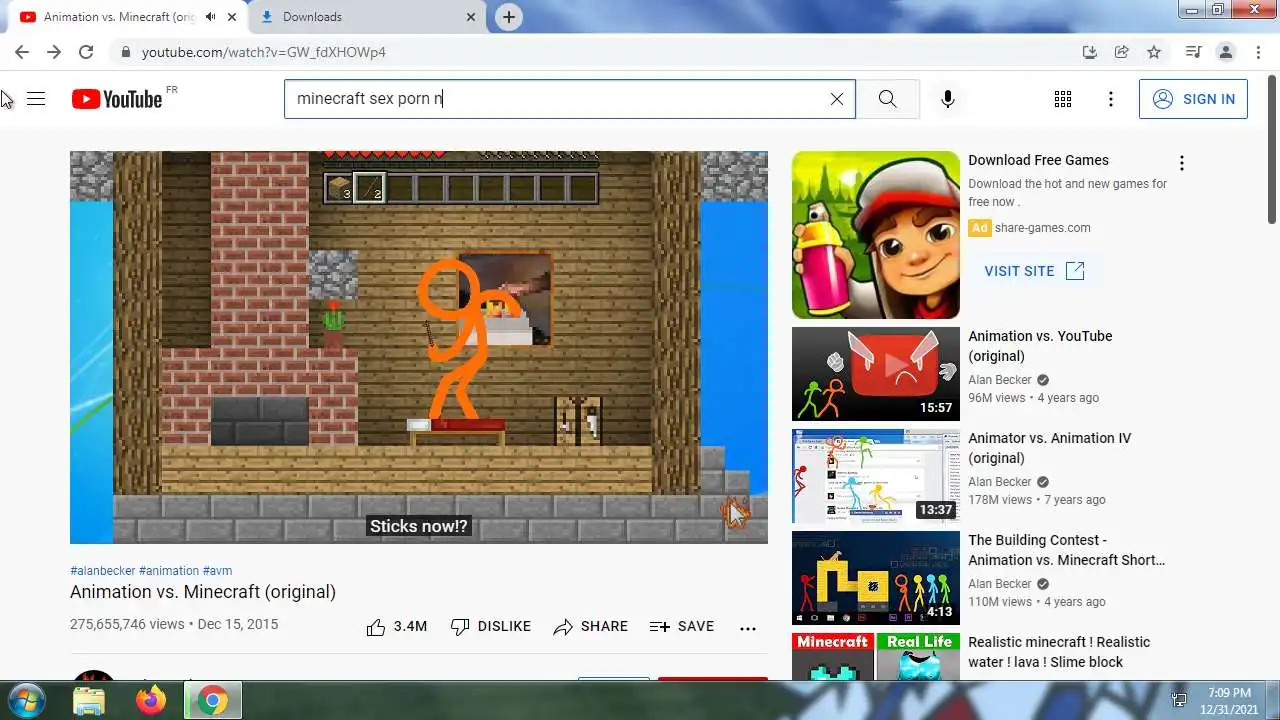The width and height of the screenshot is (1280, 720).
Task: Click the install app icon in address bar
Action: pyautogui.click(x=1090, y=52)
